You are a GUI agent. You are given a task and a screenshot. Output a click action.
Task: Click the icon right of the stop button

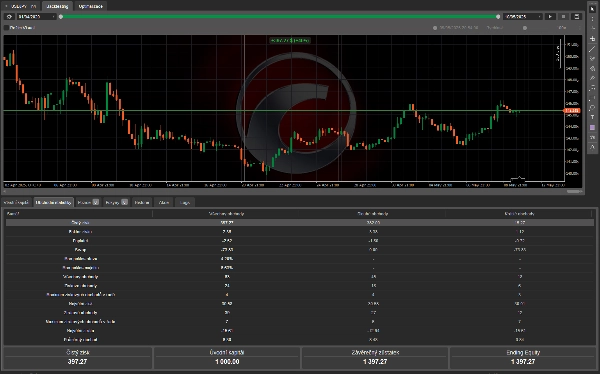[576, 16]
